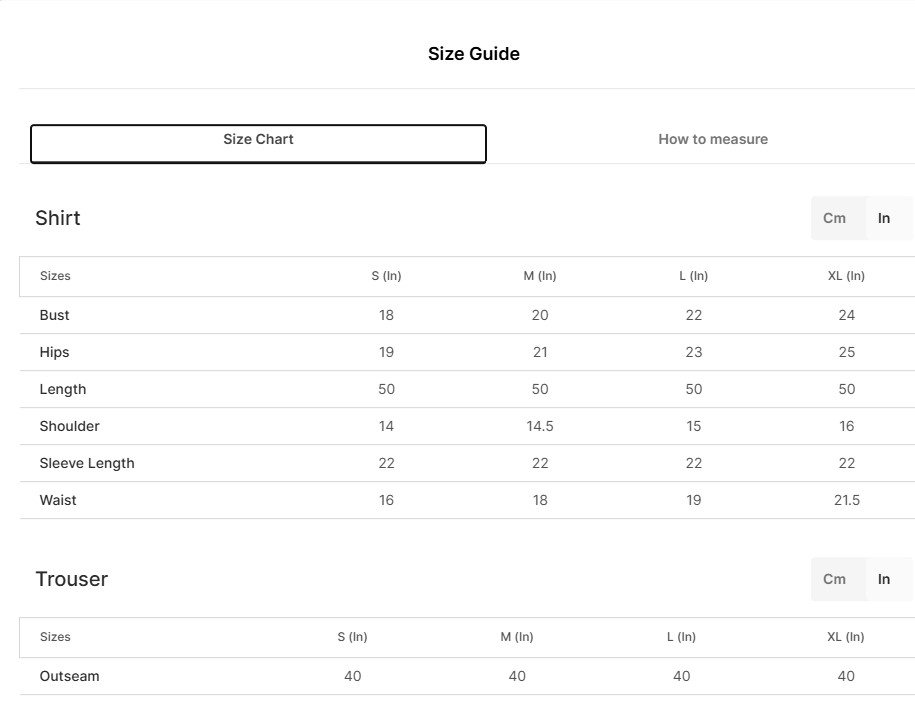The image size is (915, 722).
Task: Select In units for Trouser table
Action: (884, 579)
